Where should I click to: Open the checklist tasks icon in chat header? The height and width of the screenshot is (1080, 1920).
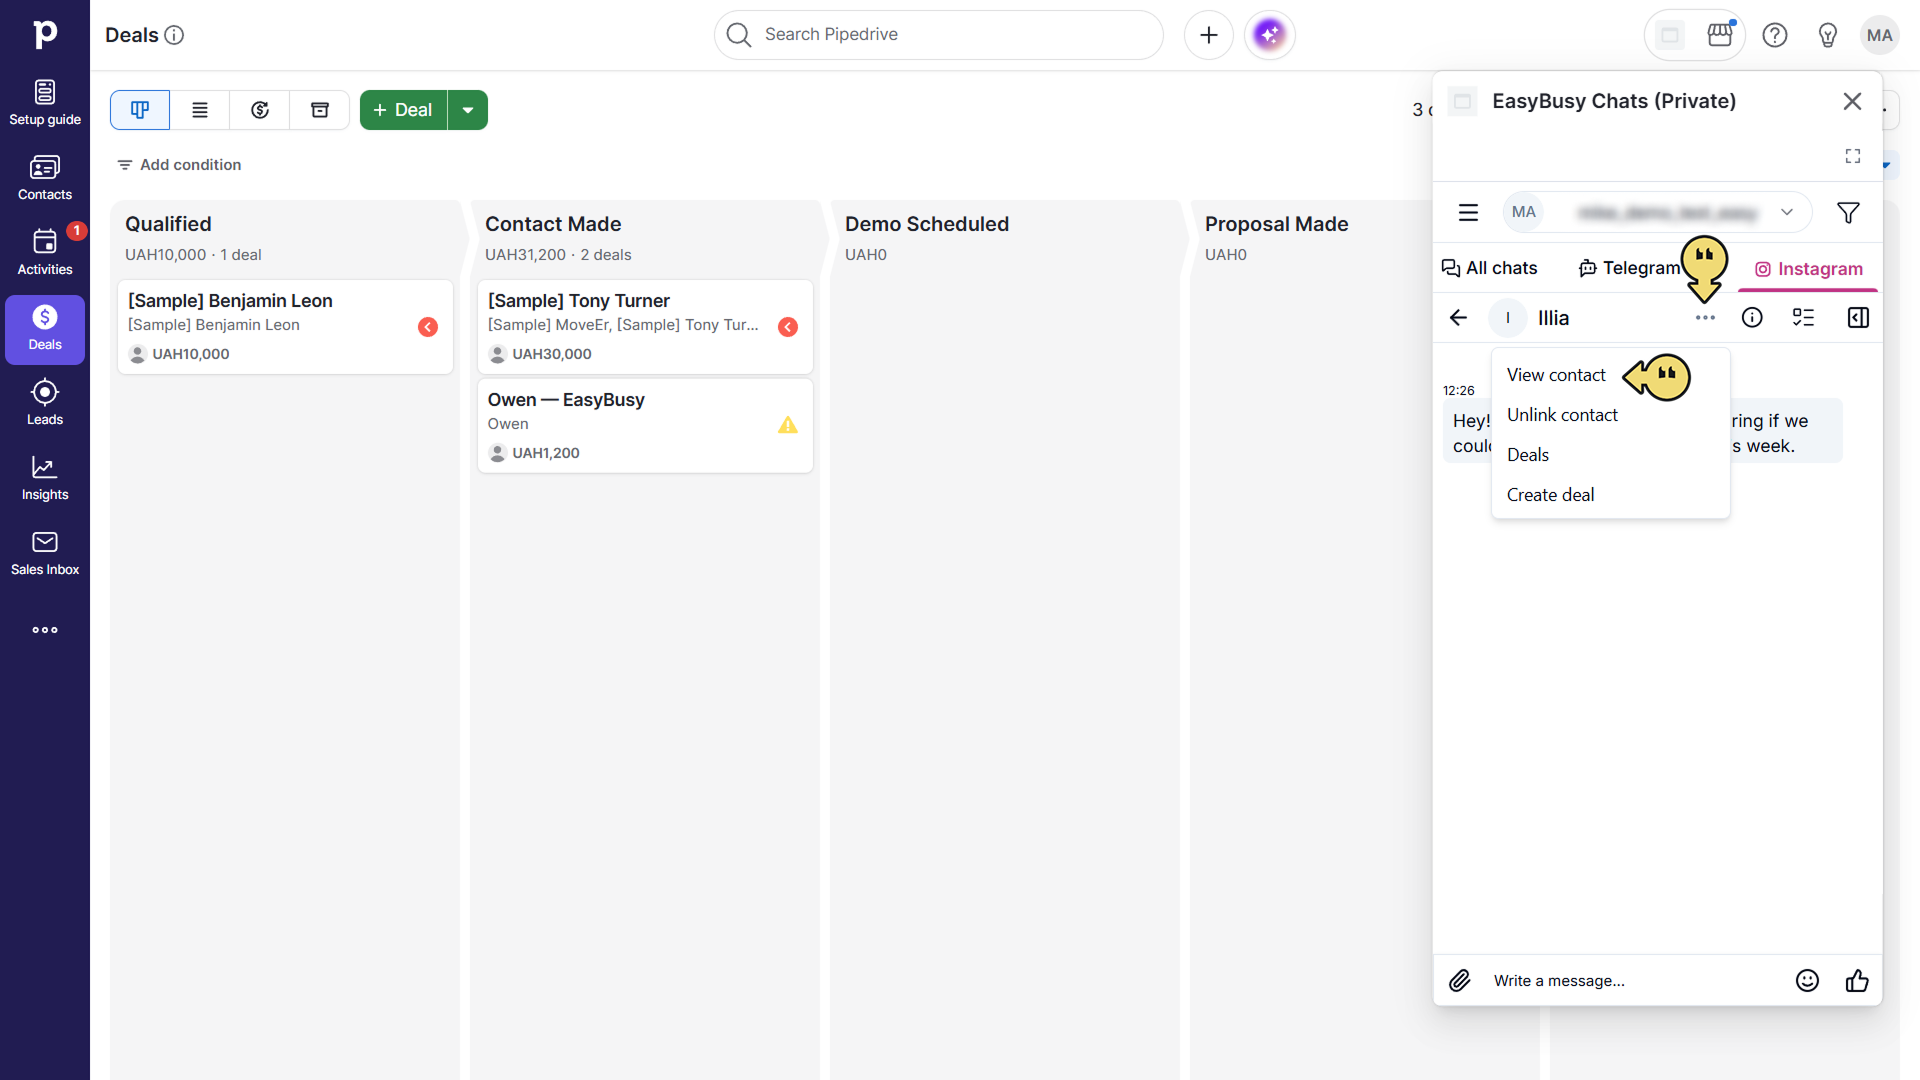pos(1804,318)
